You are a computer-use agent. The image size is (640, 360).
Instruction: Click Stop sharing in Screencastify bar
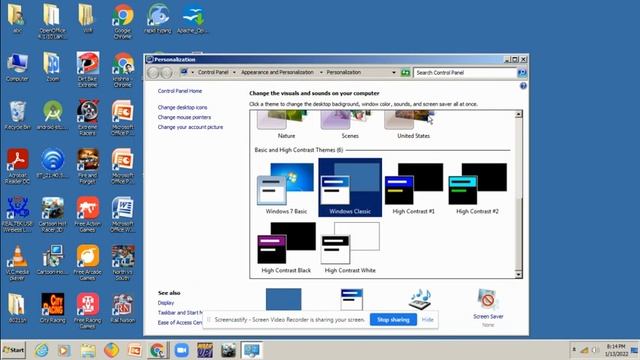pos(393,320)
